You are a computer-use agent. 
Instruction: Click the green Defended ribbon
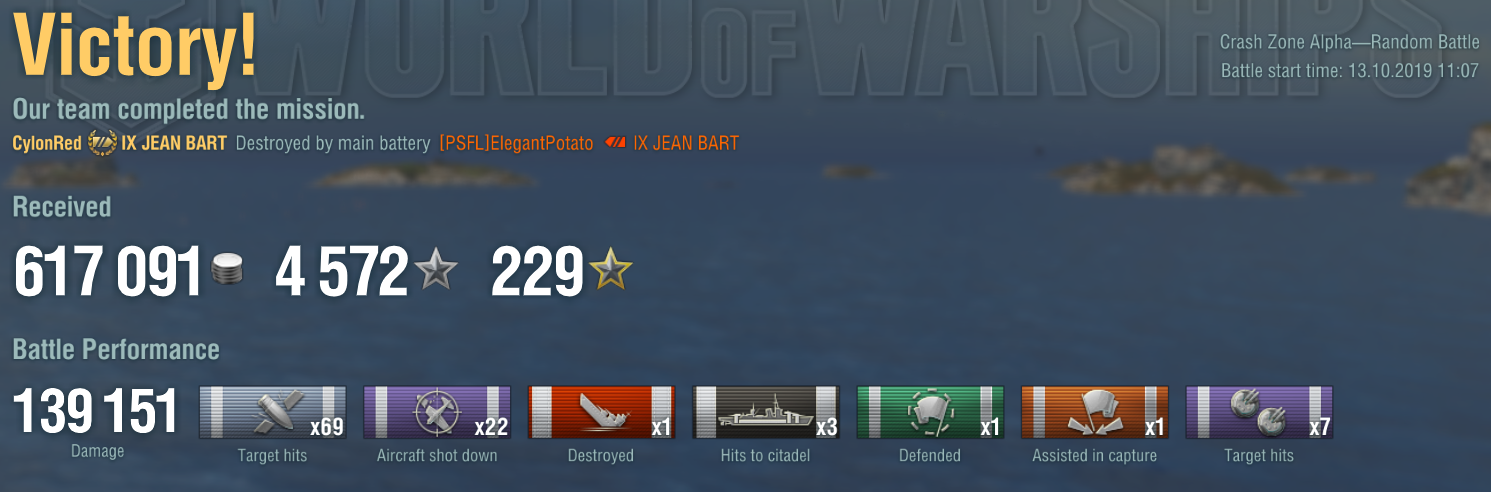pyautogui.click(x=930, y=412)
